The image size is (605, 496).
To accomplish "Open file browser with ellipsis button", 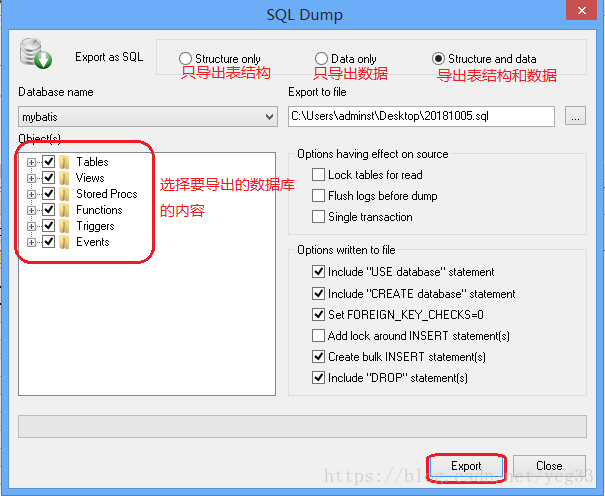I will 575,116.
